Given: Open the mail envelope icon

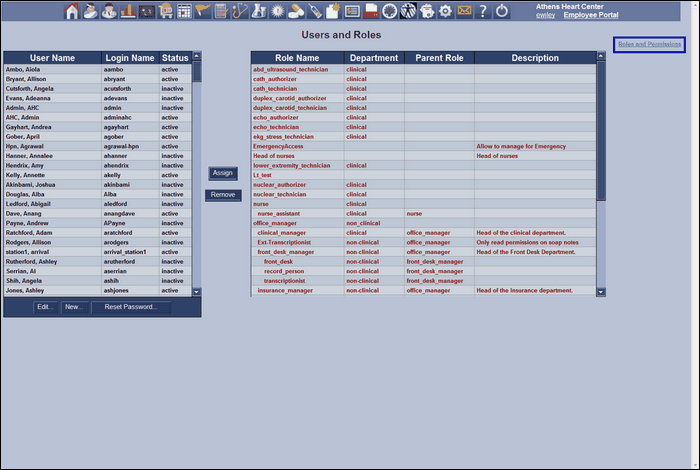Looking at the screenshot, I should pos(464,10).
